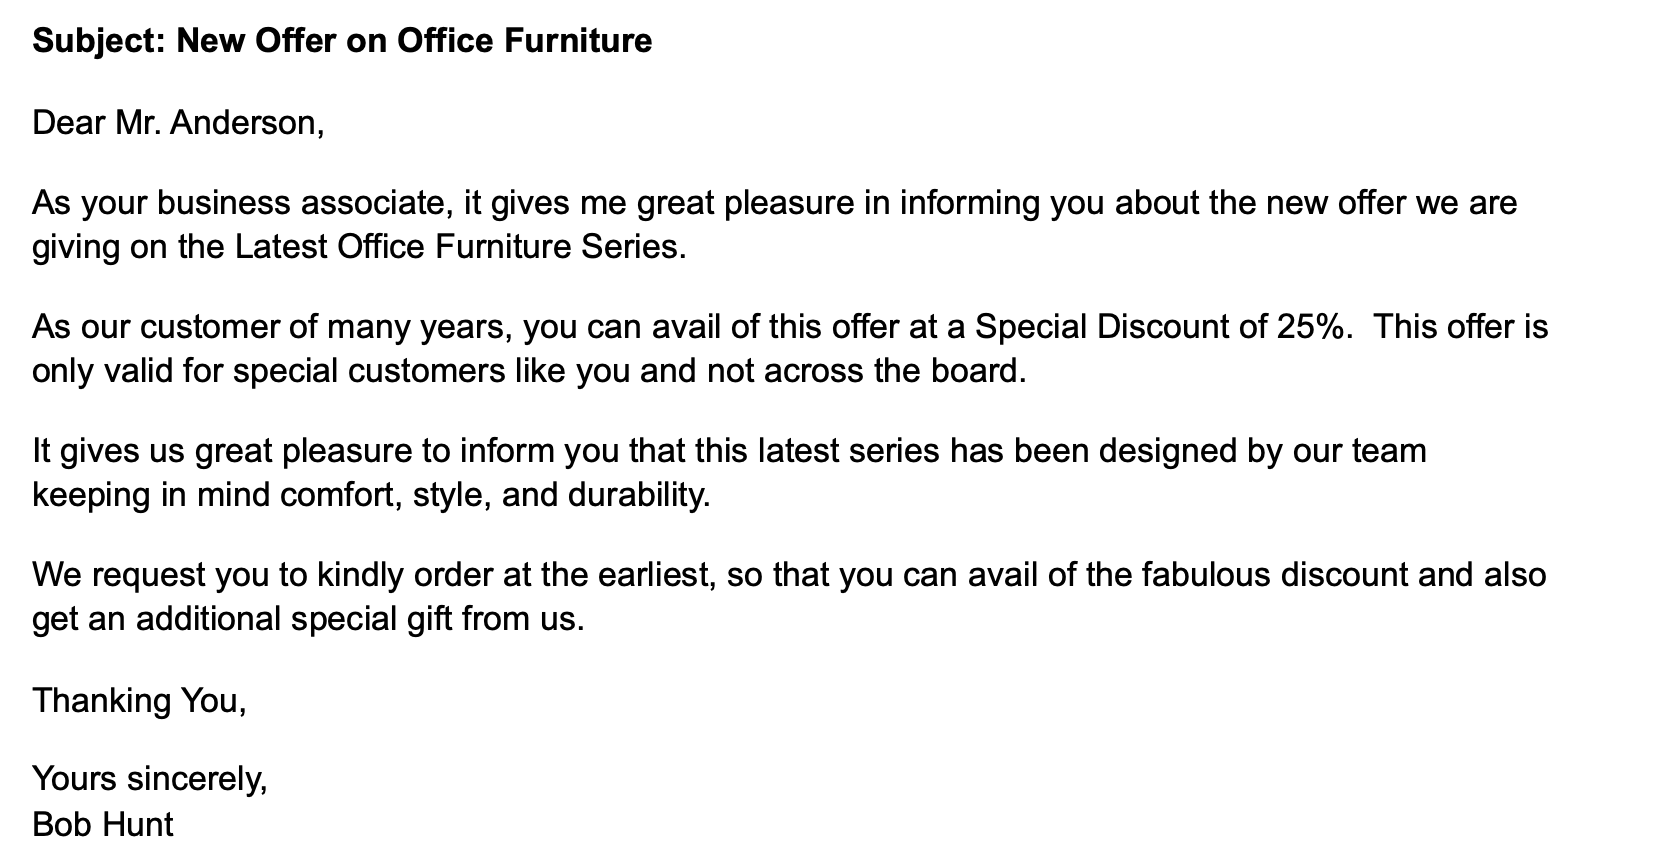Click the subject line 'New Offer on Office Furniture'
The height and width of the screenshot is (866, 1666).
(x=414, y=41)
